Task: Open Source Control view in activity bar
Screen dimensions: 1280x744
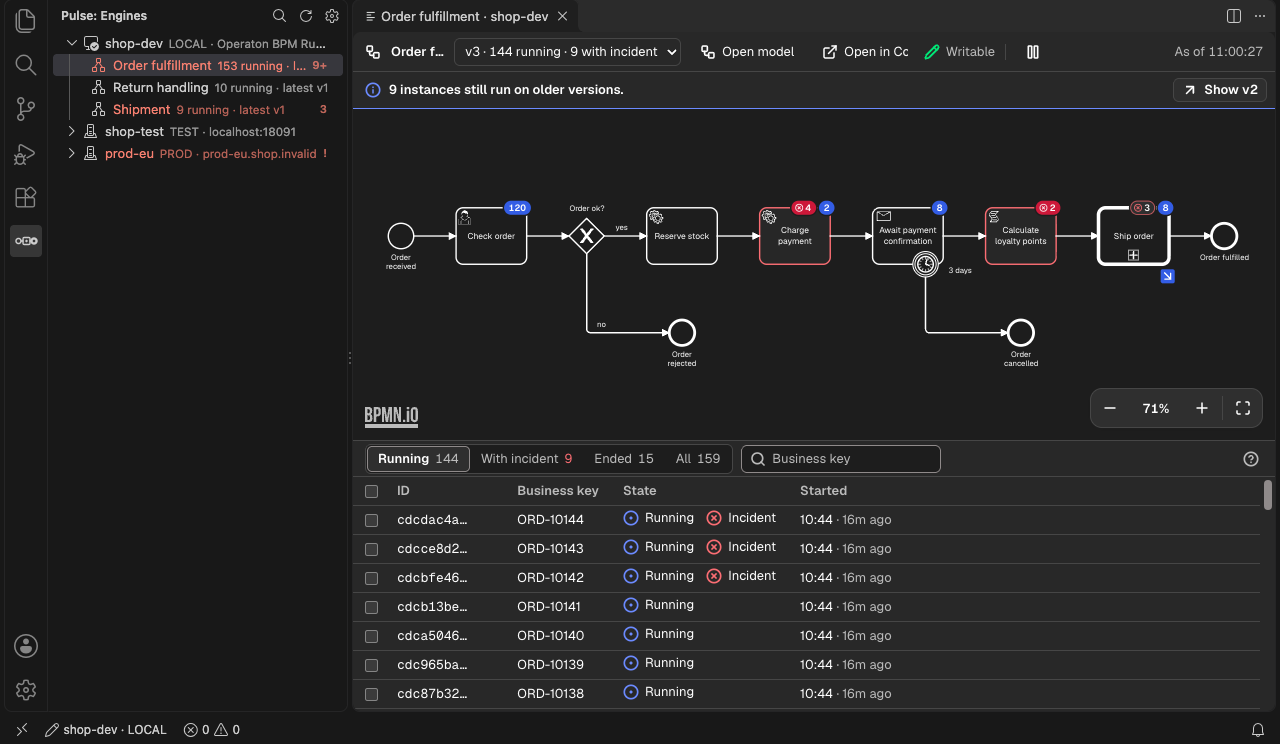Action: [x=26, y=109]
